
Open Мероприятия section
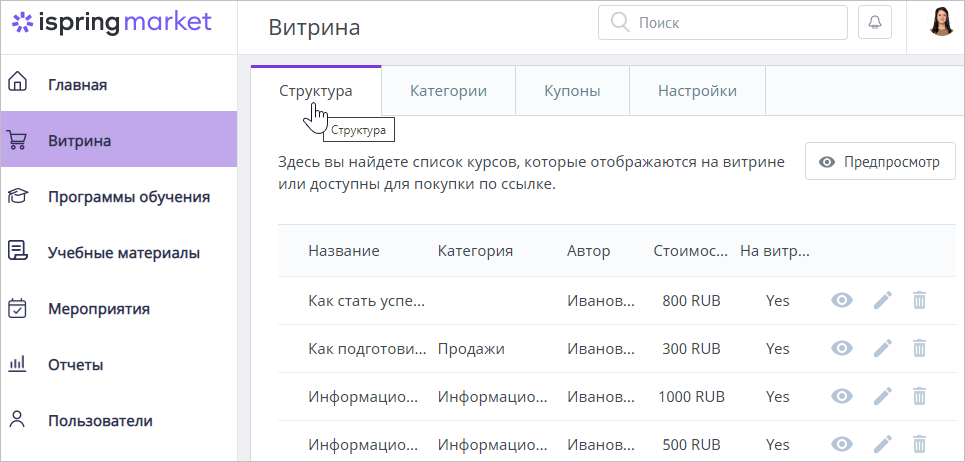pyautogui.click(x=99, y=309)
